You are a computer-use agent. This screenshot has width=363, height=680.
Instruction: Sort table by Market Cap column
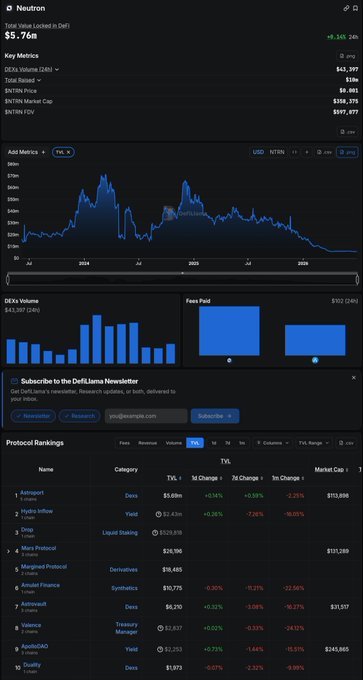pyautogui.click(x=331, y=469)
